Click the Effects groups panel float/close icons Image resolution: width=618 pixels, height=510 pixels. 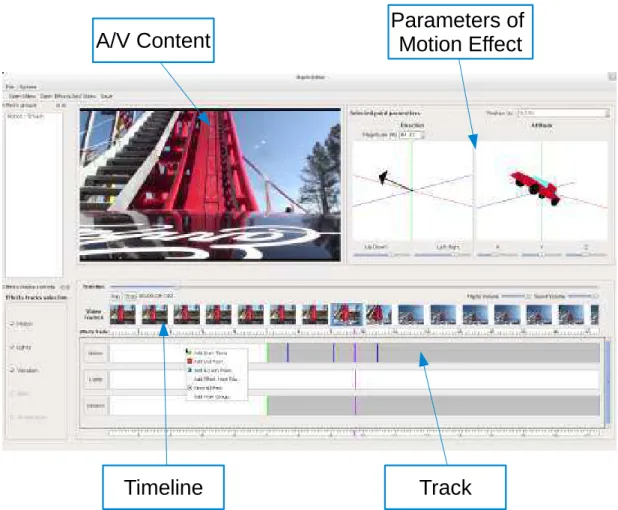click(61, 106)
